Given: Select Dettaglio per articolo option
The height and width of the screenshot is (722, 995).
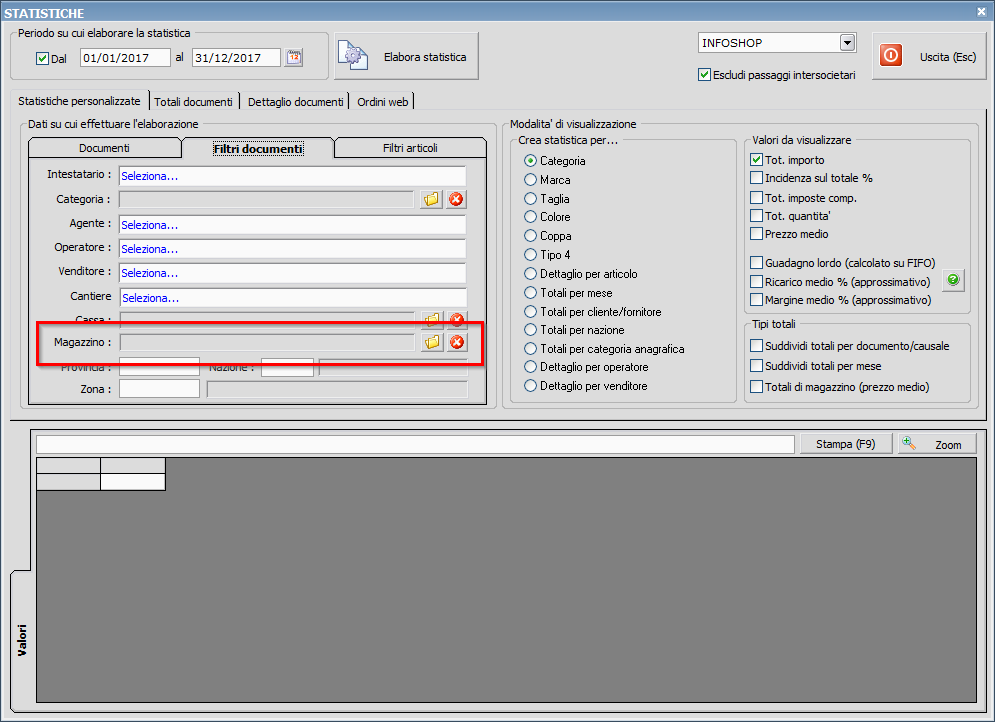Looking at the screenshot, I should pos(530,274).
